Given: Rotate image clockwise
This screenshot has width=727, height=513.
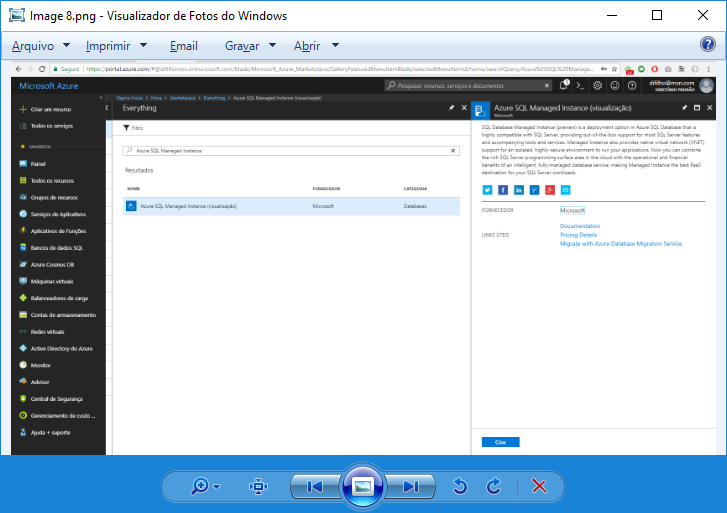Looking at the screenshot, I should [x=493, y=486].
